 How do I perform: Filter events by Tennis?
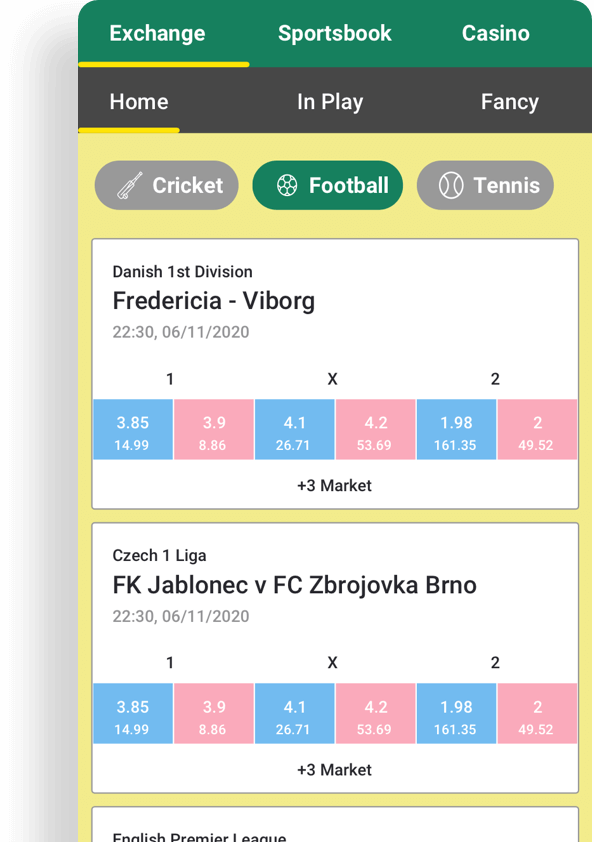pos(485,185)
